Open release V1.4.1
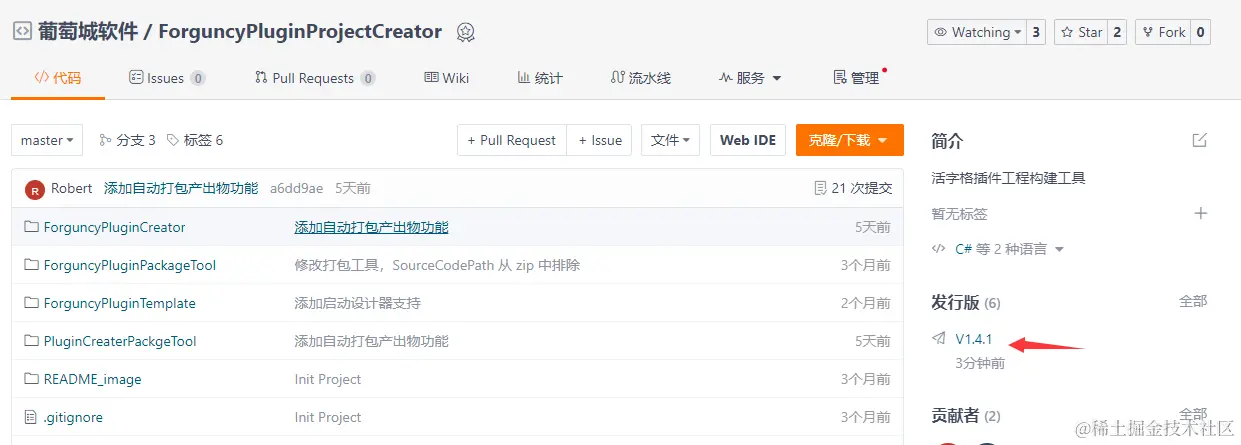Screen dimensions: 1241x445 (x=974, y=339)
